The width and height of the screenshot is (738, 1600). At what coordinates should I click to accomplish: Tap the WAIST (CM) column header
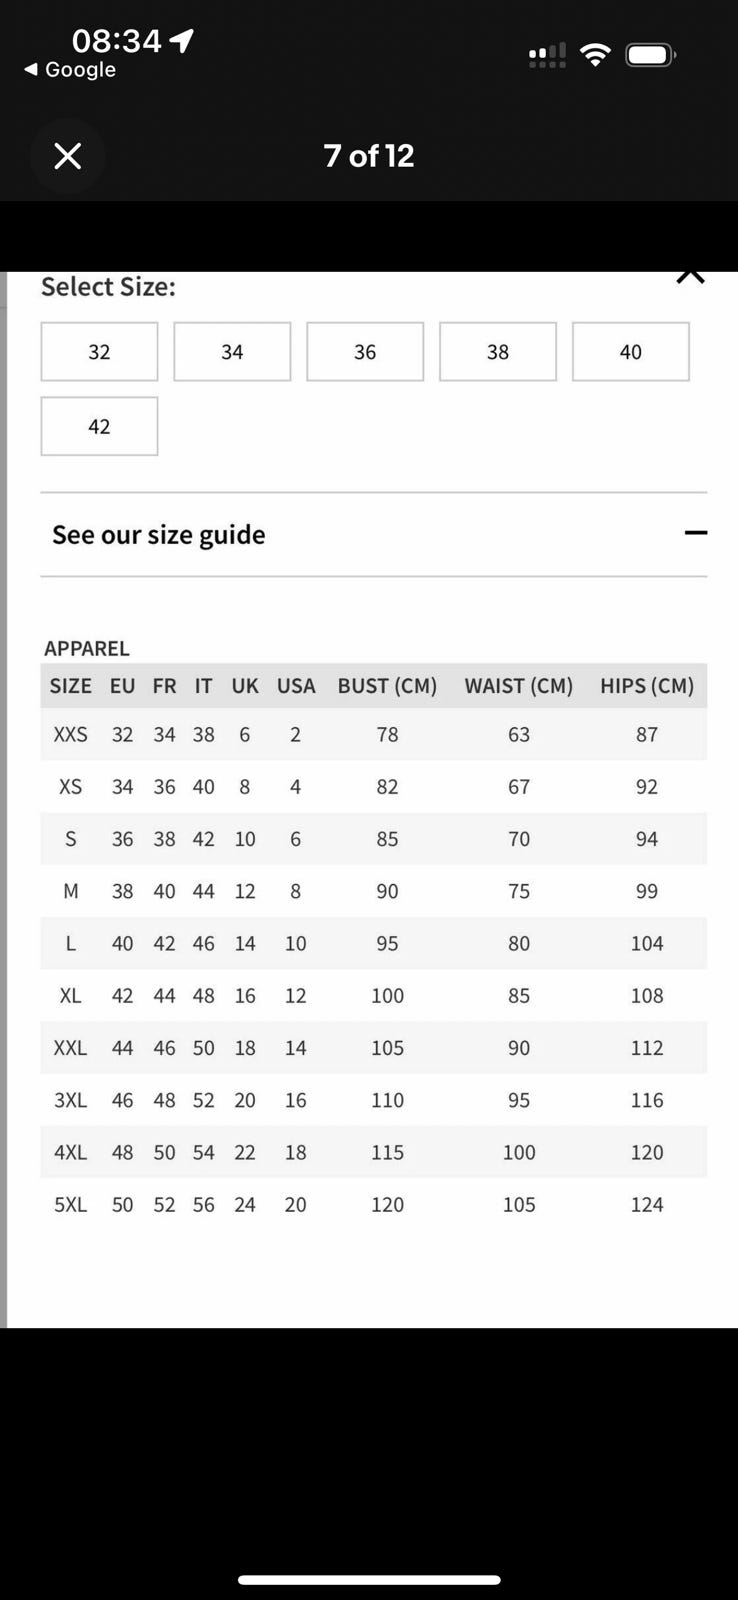click(518, 686)
